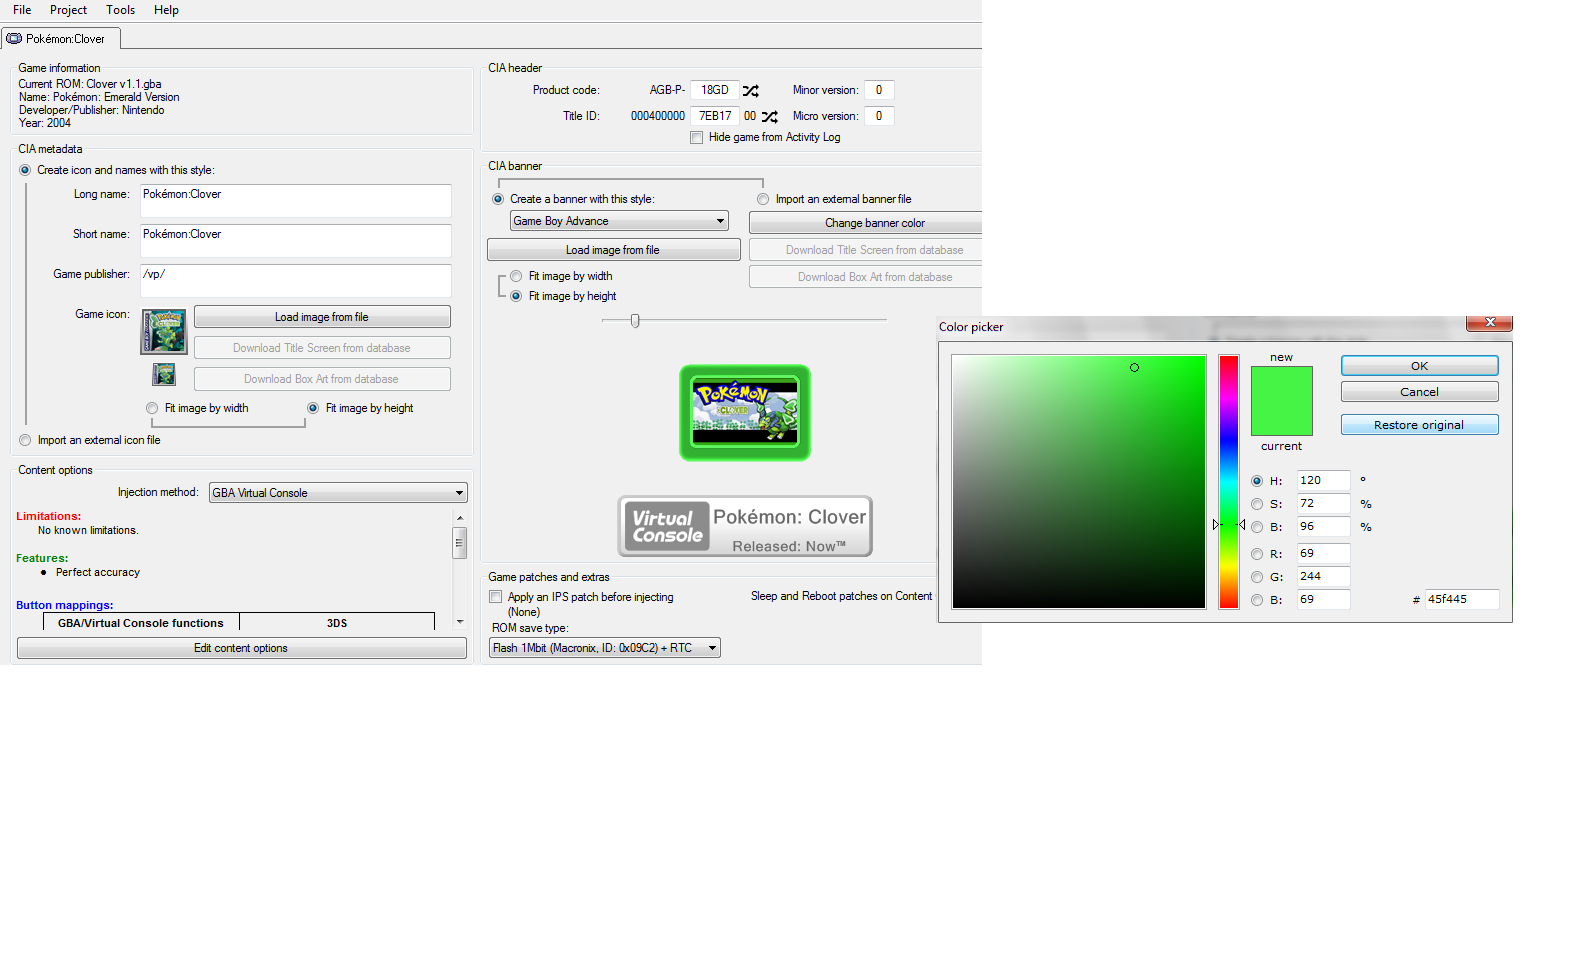This screenshot has width=1574, height=954.
Task: Click the Pokémon:Clover tab
Action: point(61,39)
